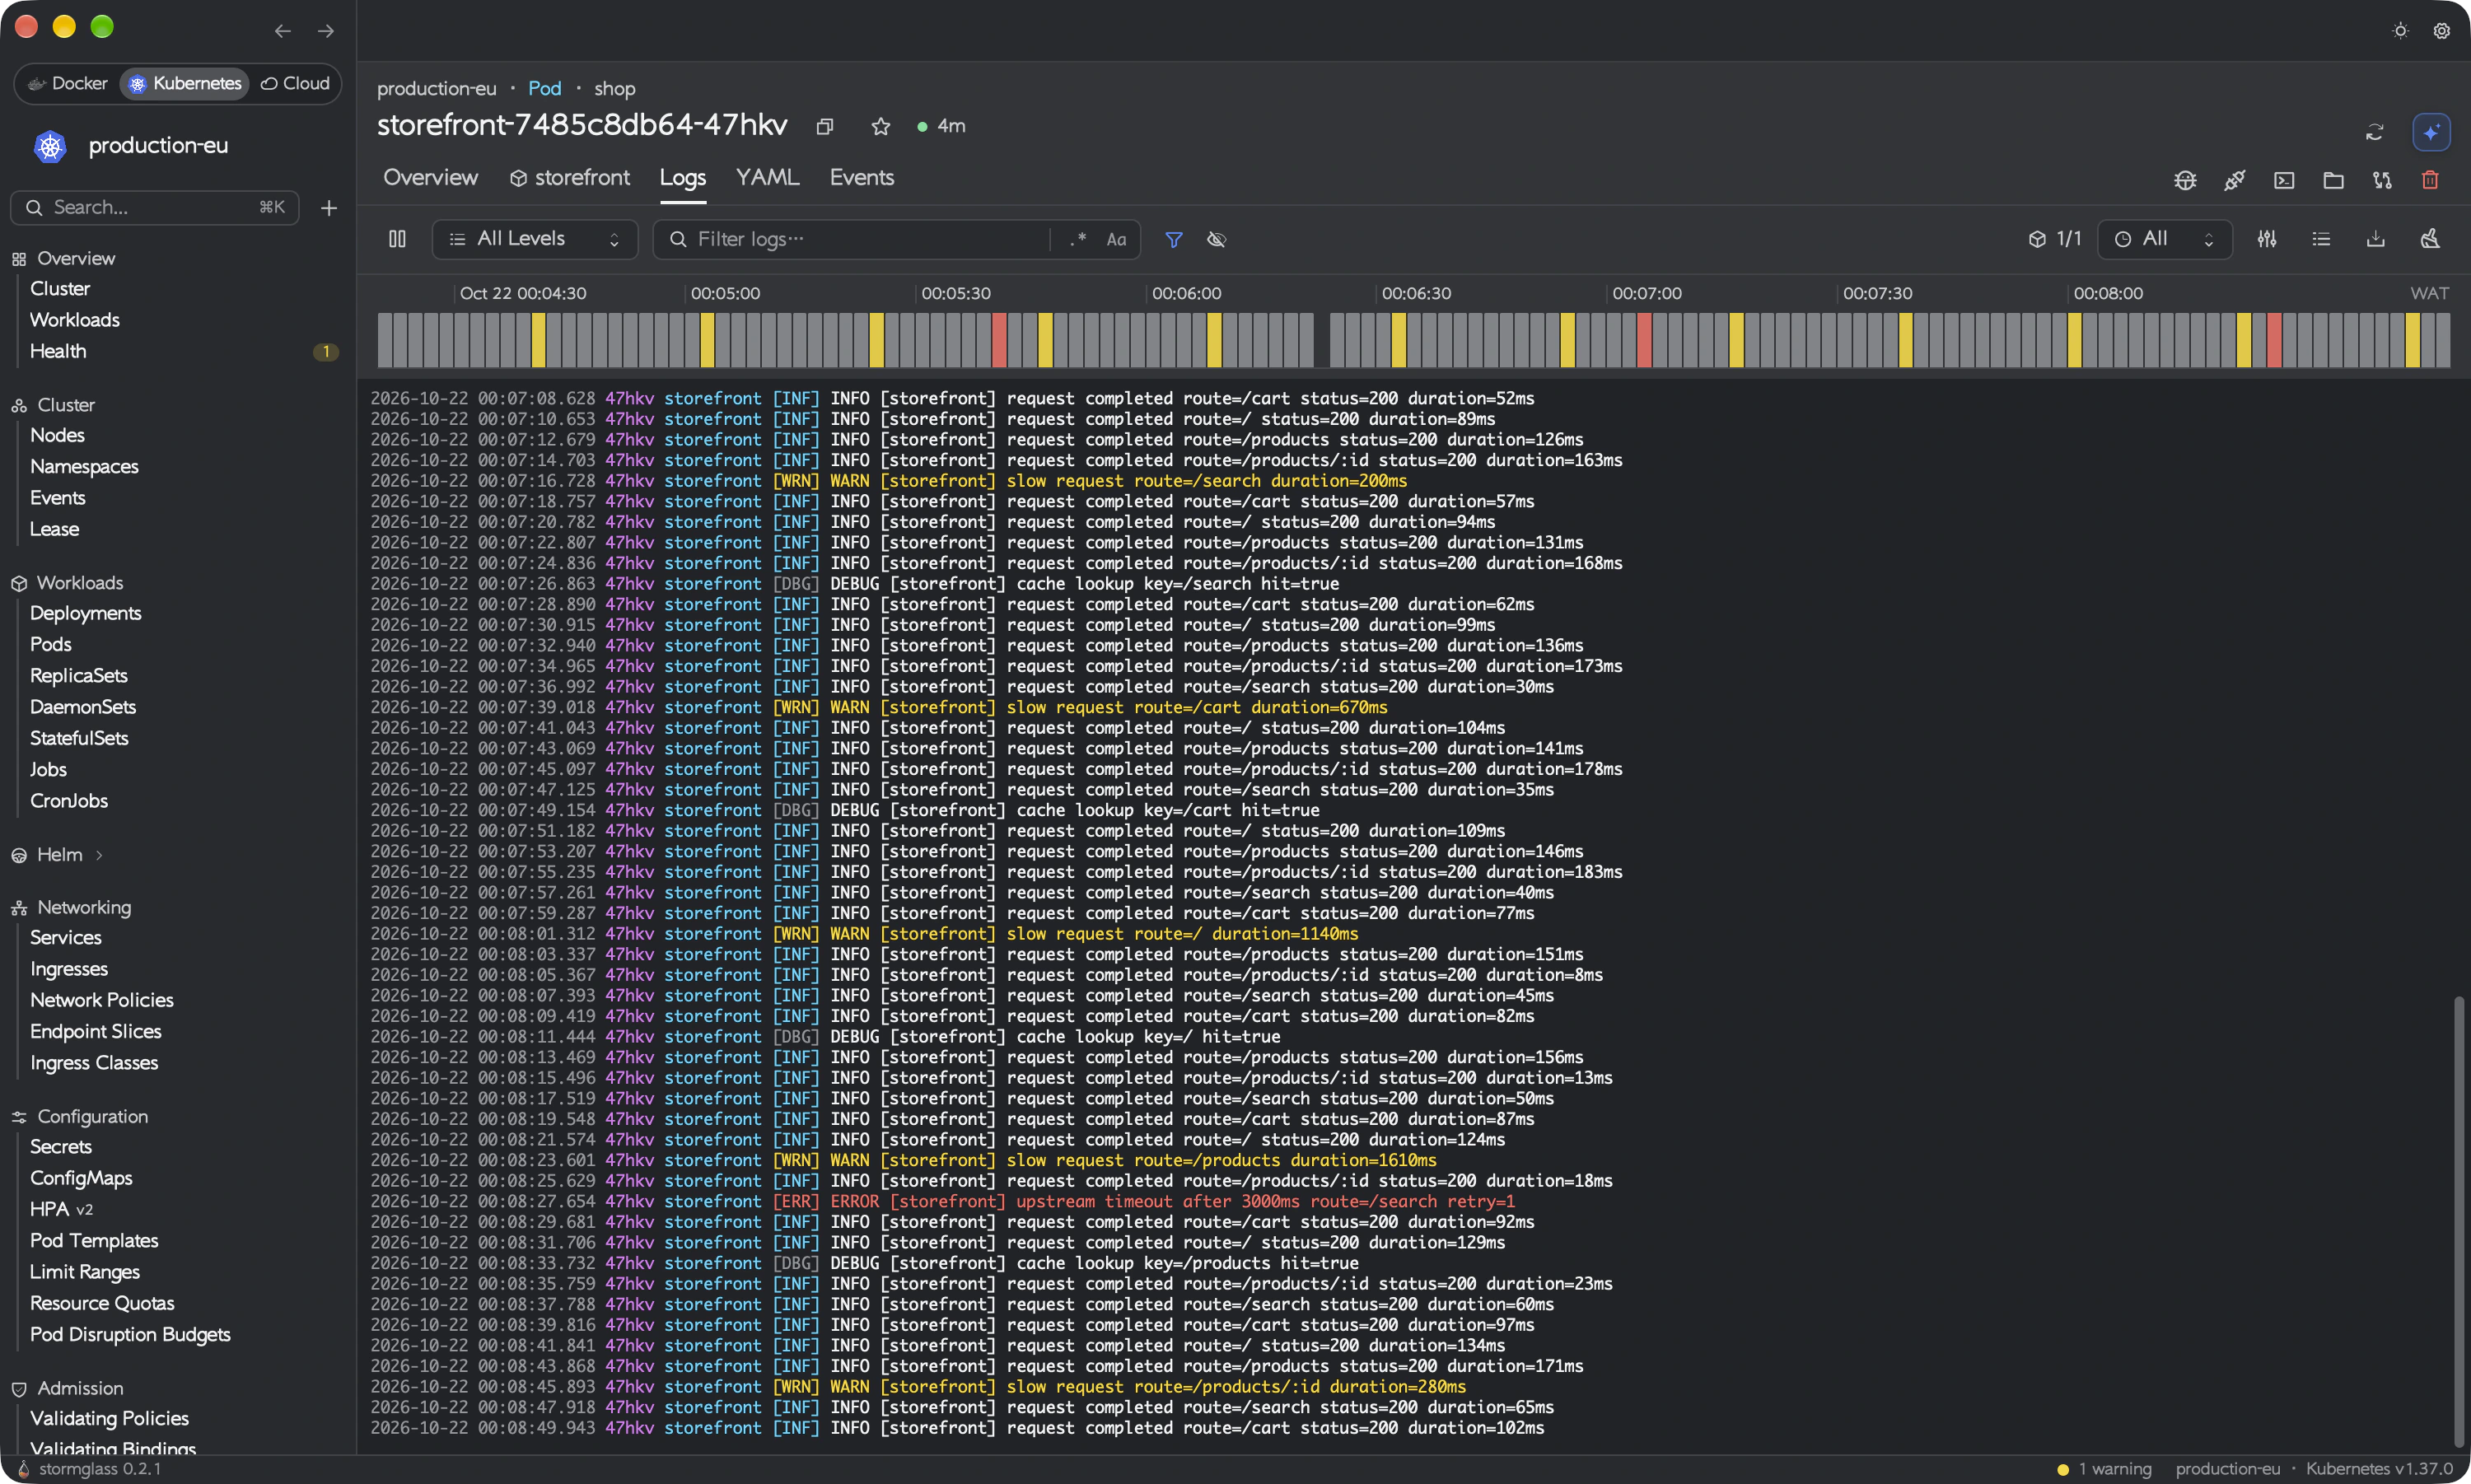Image resolution: width=2471 pixels, height=1484 pixels.
Task: Switch to the Overview tab
Action: 431,177
